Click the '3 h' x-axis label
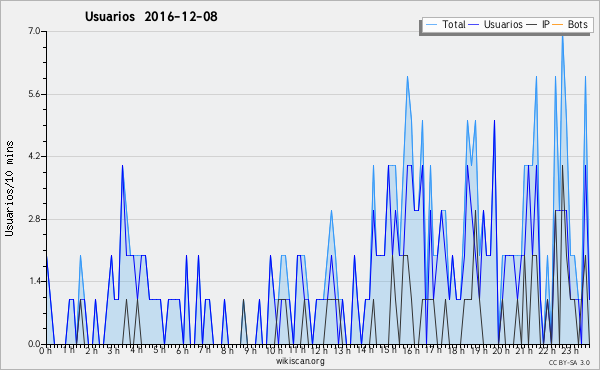Viewport: 600px width, 370px height. click(x=114, y=350)
